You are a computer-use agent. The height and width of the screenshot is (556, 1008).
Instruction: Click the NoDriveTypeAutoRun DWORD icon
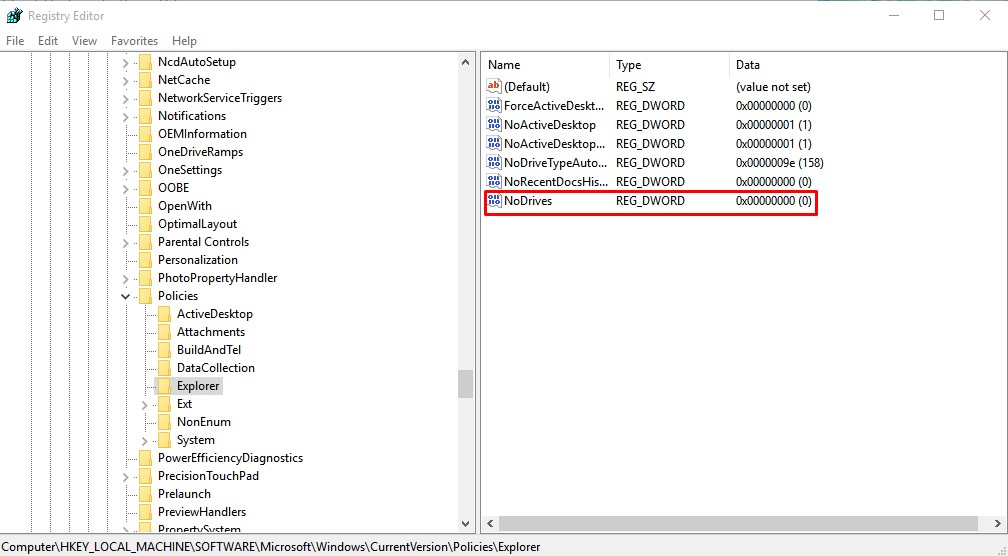tap(494, 163)
